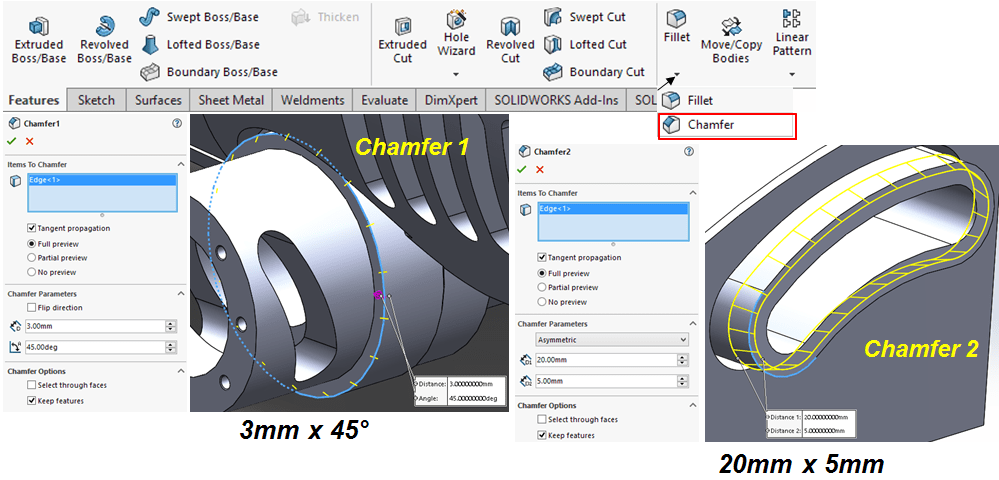Enable Flip direction checkbox

click(x=32, y=308)
